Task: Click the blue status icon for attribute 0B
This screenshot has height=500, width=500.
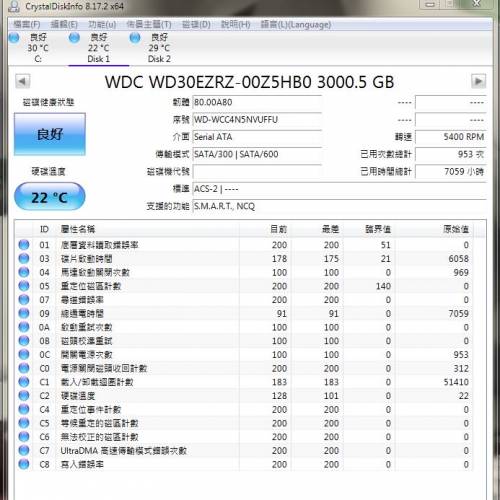Action: click(x=24, y=341)
